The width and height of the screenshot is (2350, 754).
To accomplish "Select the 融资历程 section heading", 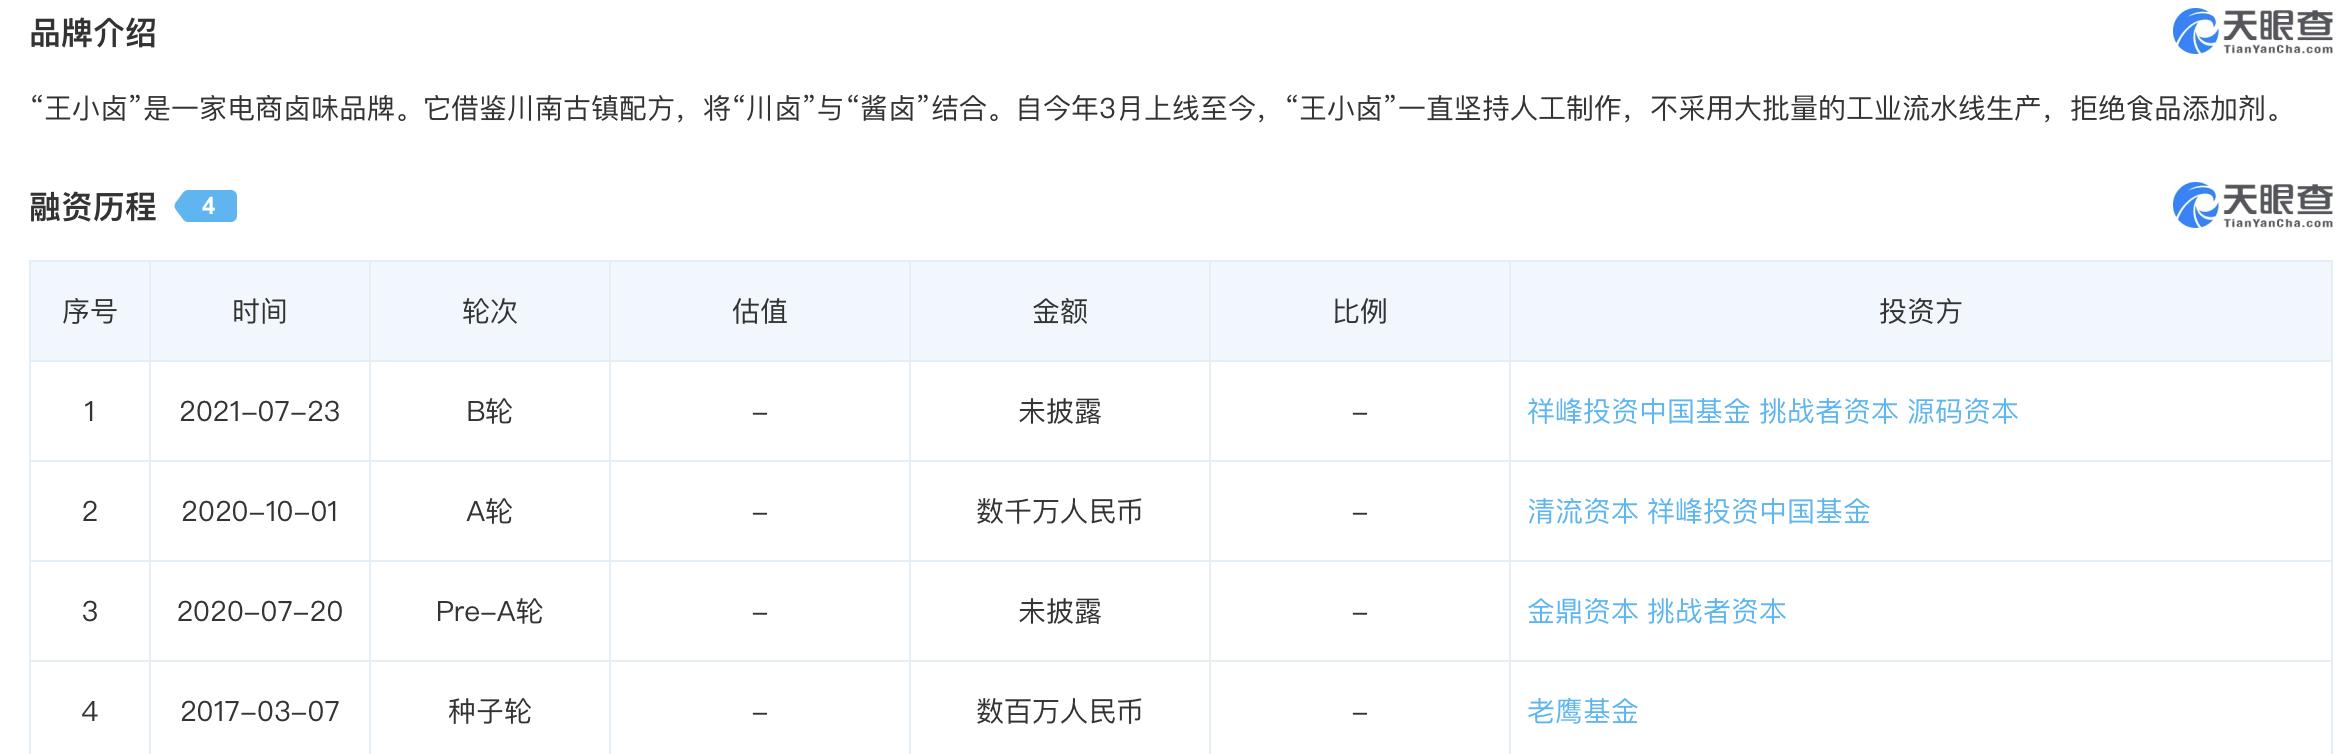I will pyautogui.click(x=94, y=207).
